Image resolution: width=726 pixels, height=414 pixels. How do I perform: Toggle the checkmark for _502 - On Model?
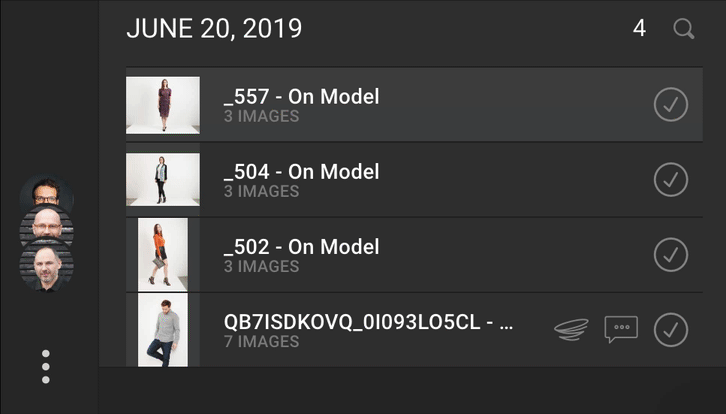(670, 255)
